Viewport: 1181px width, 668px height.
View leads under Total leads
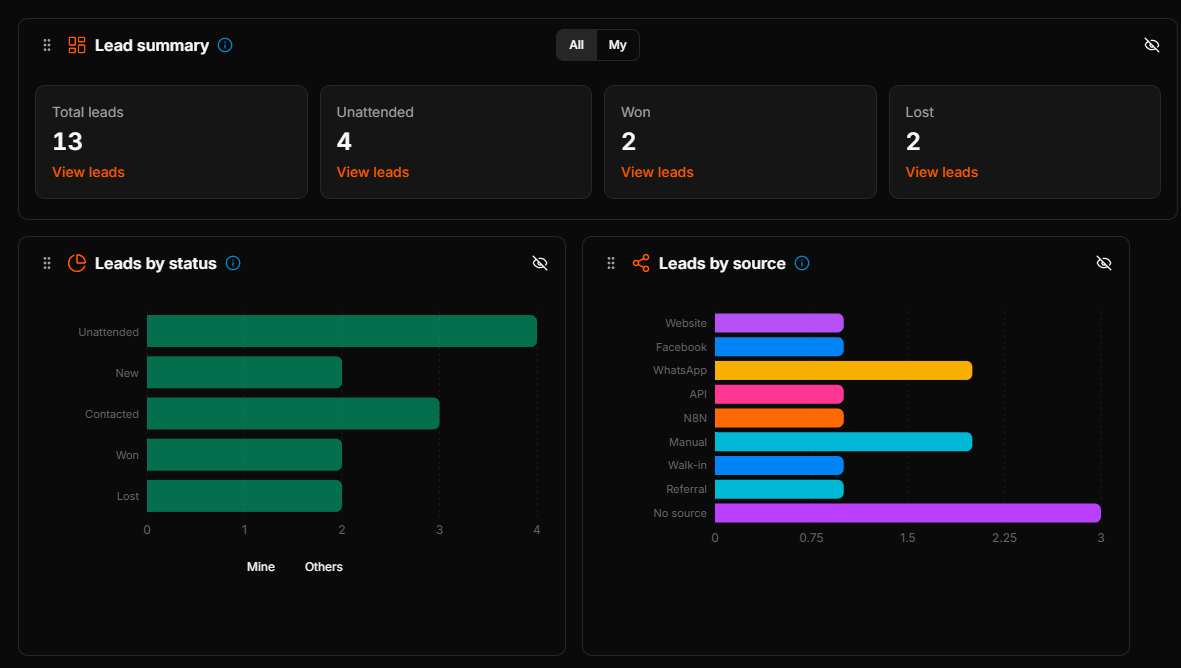point(88,172)
